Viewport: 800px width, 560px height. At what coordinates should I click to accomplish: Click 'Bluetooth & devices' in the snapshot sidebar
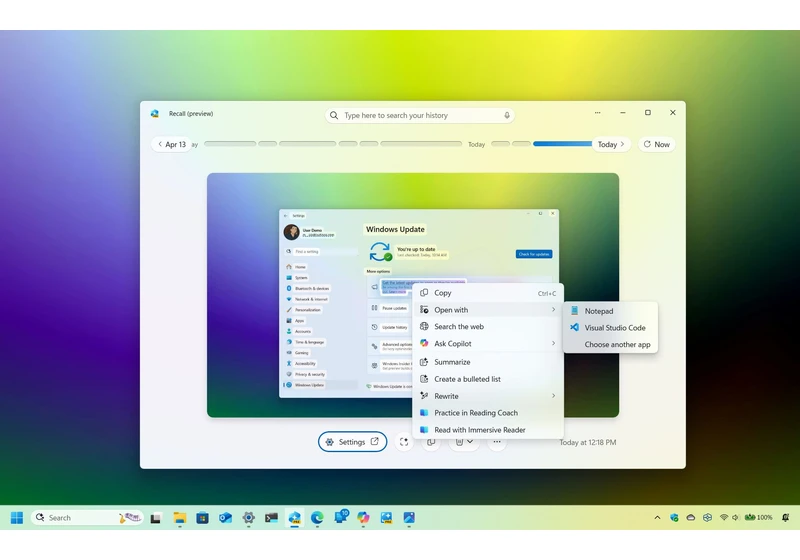tap(312, 288)
